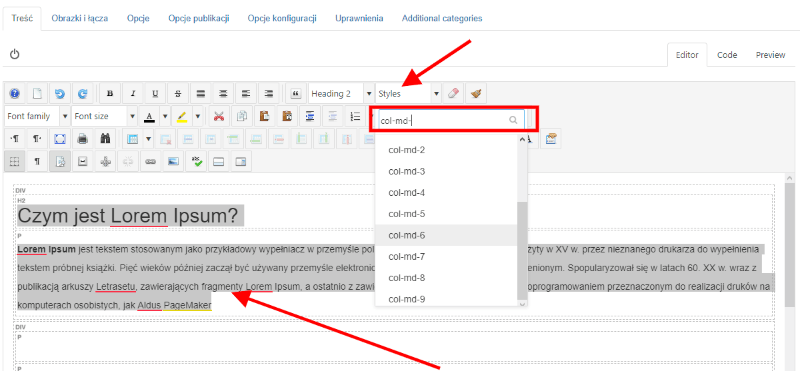Image resolution: width=800 pixels, height=371 pixels.
Task: Left-align the selected text
Action: [x=246, y=94]
